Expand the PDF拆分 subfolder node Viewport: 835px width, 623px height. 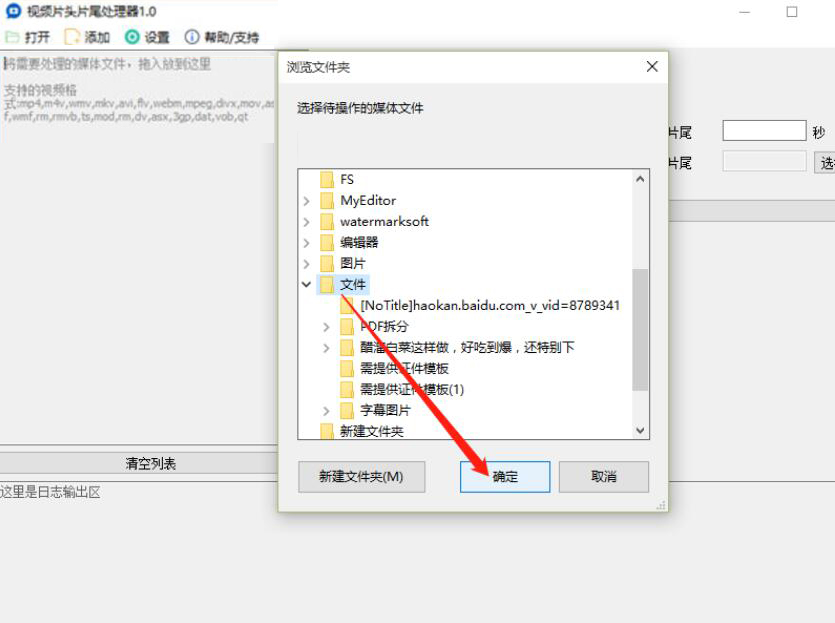click(x=326, y=327)
